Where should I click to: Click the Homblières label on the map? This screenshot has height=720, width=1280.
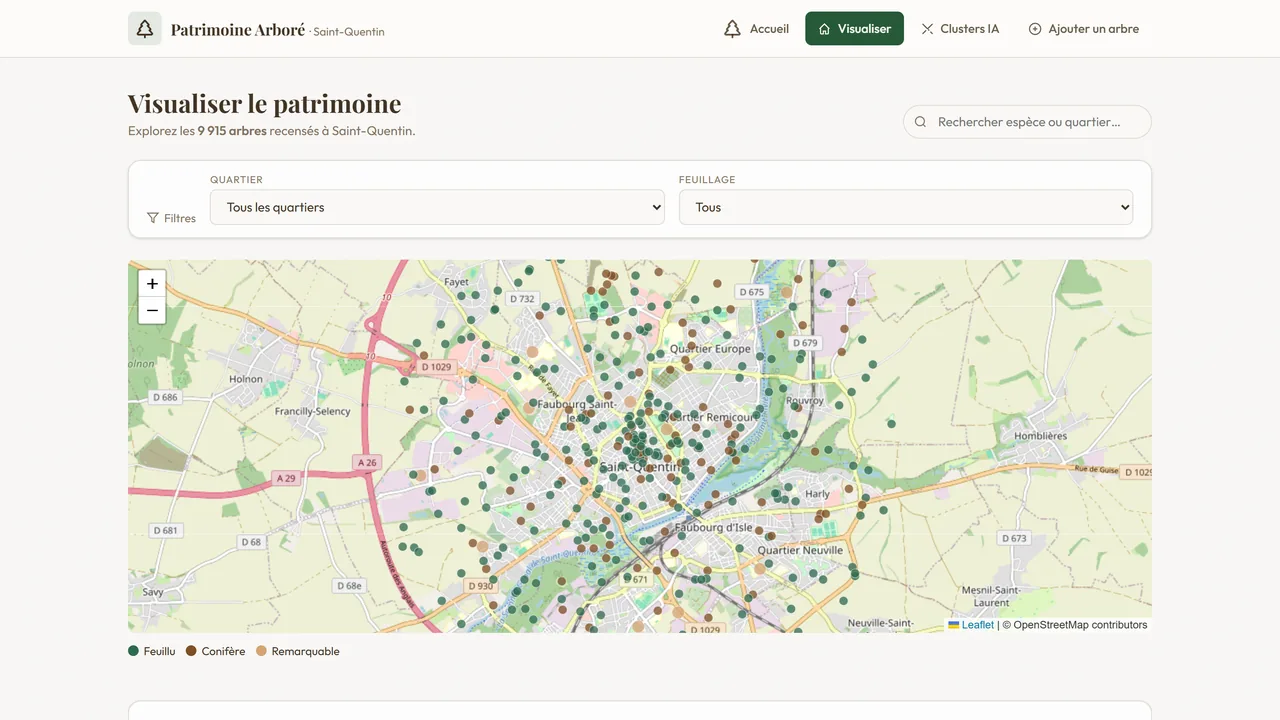(x=1041, y=436)
